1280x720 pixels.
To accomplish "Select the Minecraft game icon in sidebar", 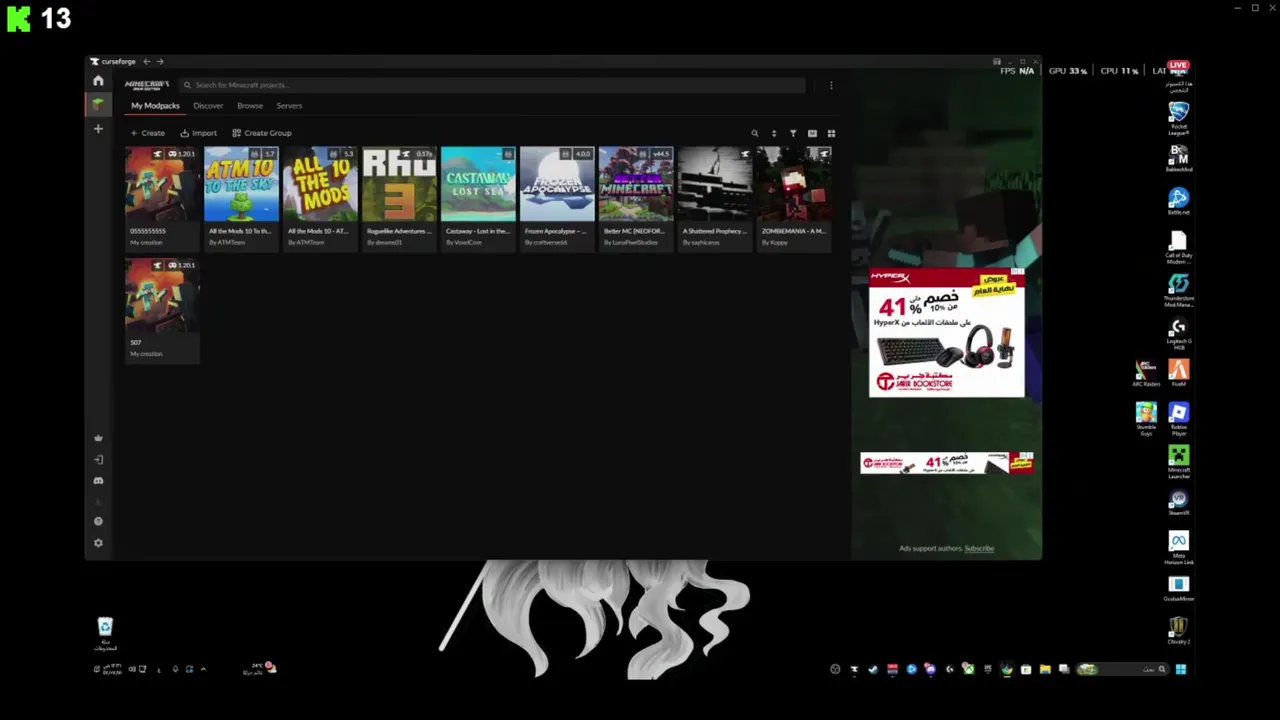I will point(98,104).
